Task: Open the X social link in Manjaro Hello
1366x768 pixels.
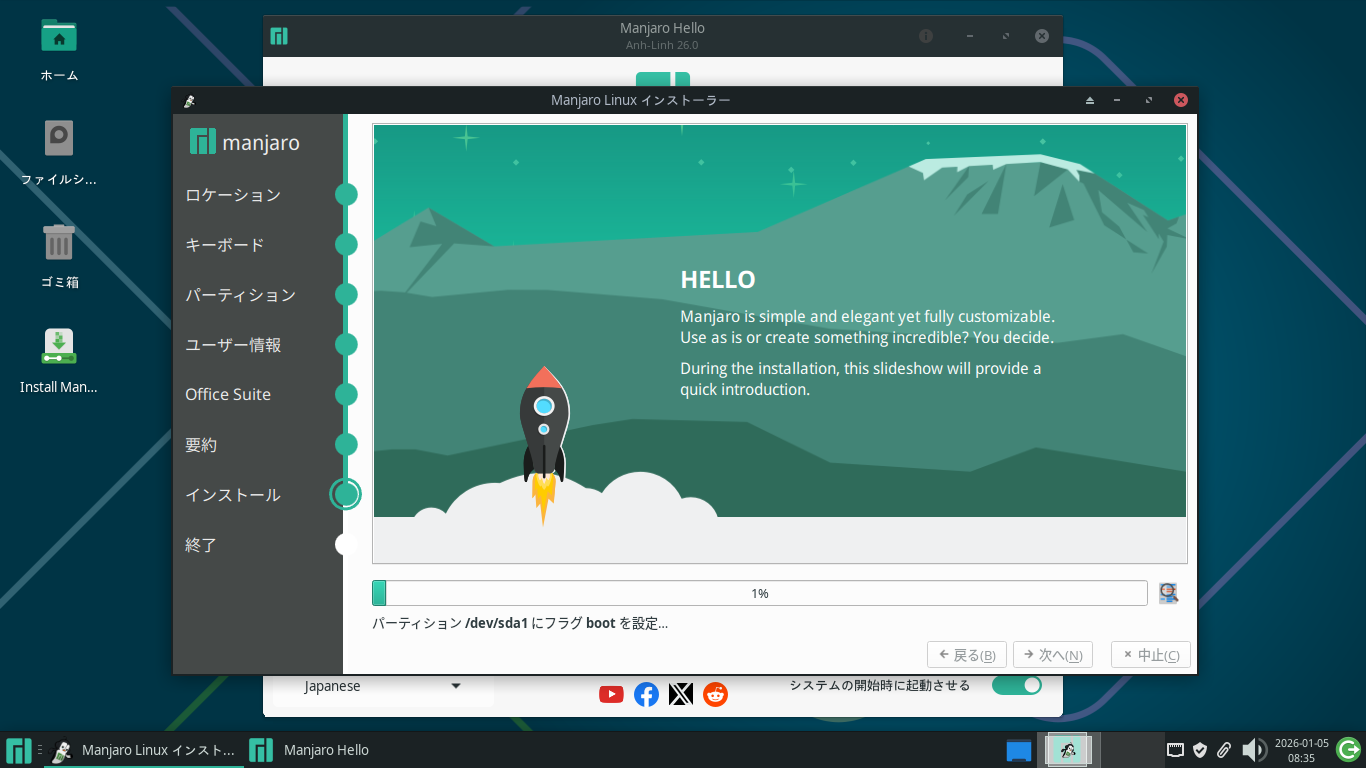Action: 681,694
